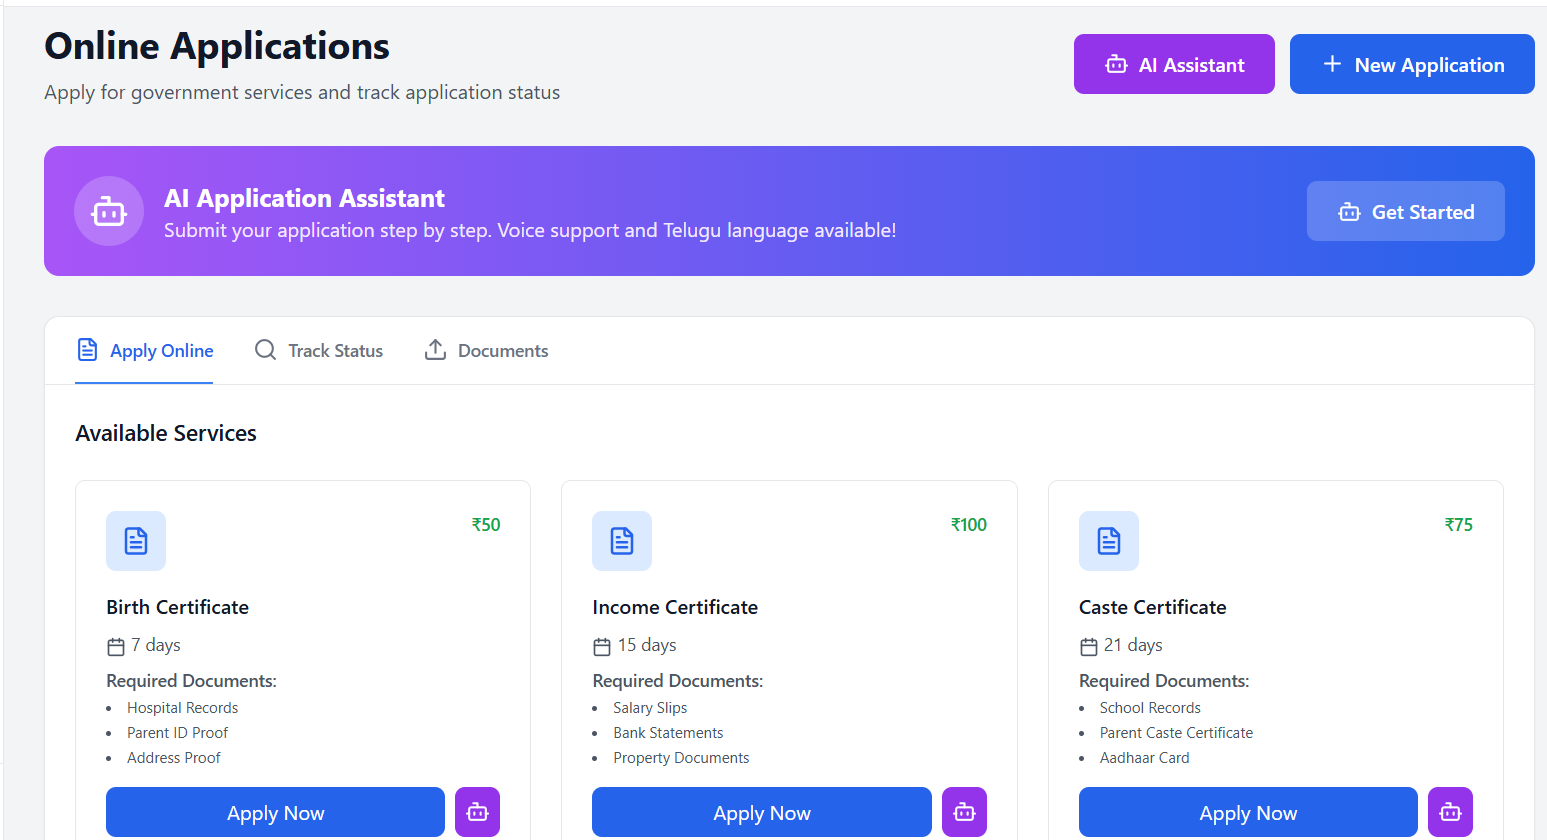Click the document icon on Caste Certificate card
1547x840 pixels.
coord(1109,541)
